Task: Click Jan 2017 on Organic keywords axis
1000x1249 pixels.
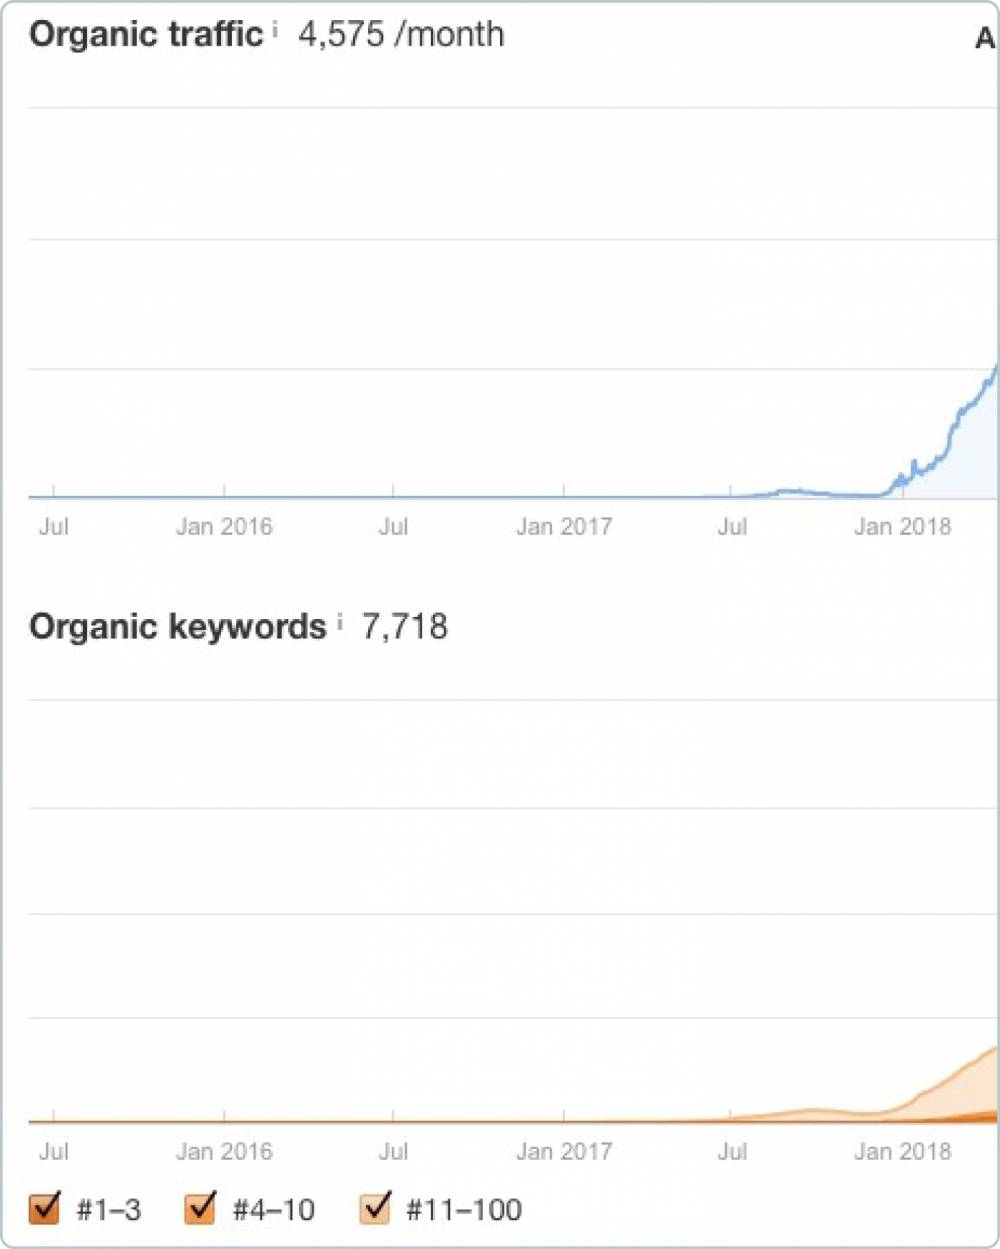Action: pos(564,1151)
